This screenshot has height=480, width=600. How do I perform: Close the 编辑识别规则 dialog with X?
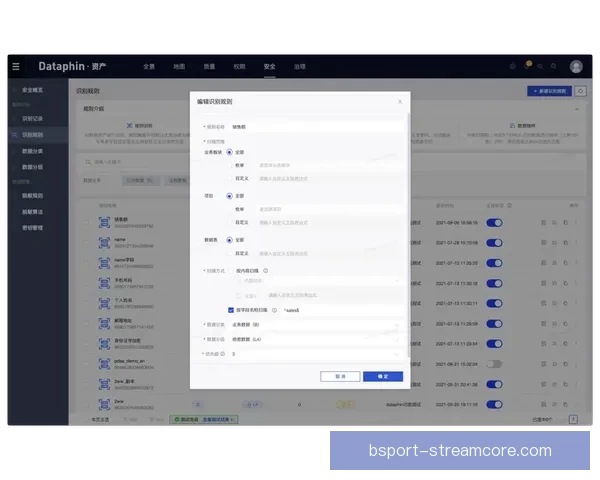click(x=400, y=101)
